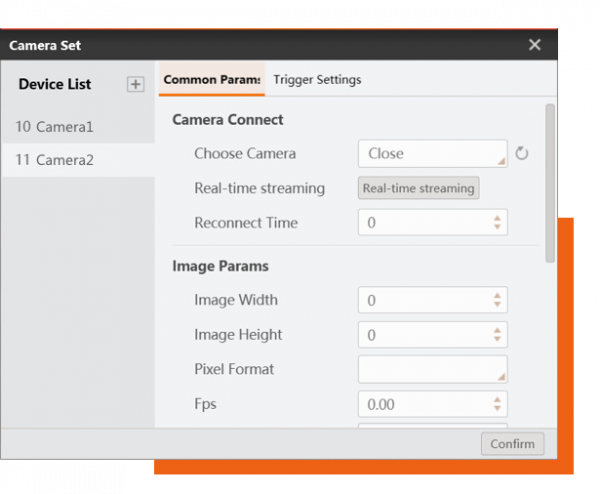Close the Camera Set dialog
This screenshot has height=494, width=600.
pos(535,45)
